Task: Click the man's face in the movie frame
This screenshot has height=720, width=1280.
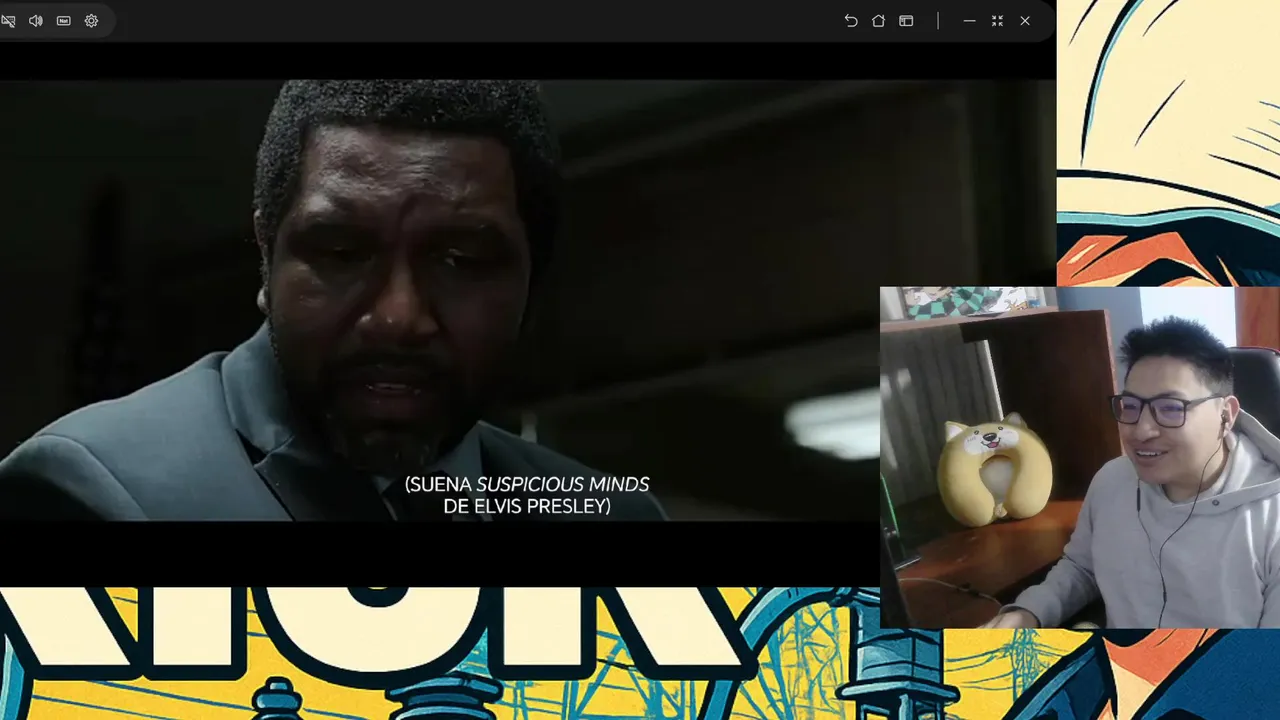Action: pyautogui.click(x=400, y=290)
